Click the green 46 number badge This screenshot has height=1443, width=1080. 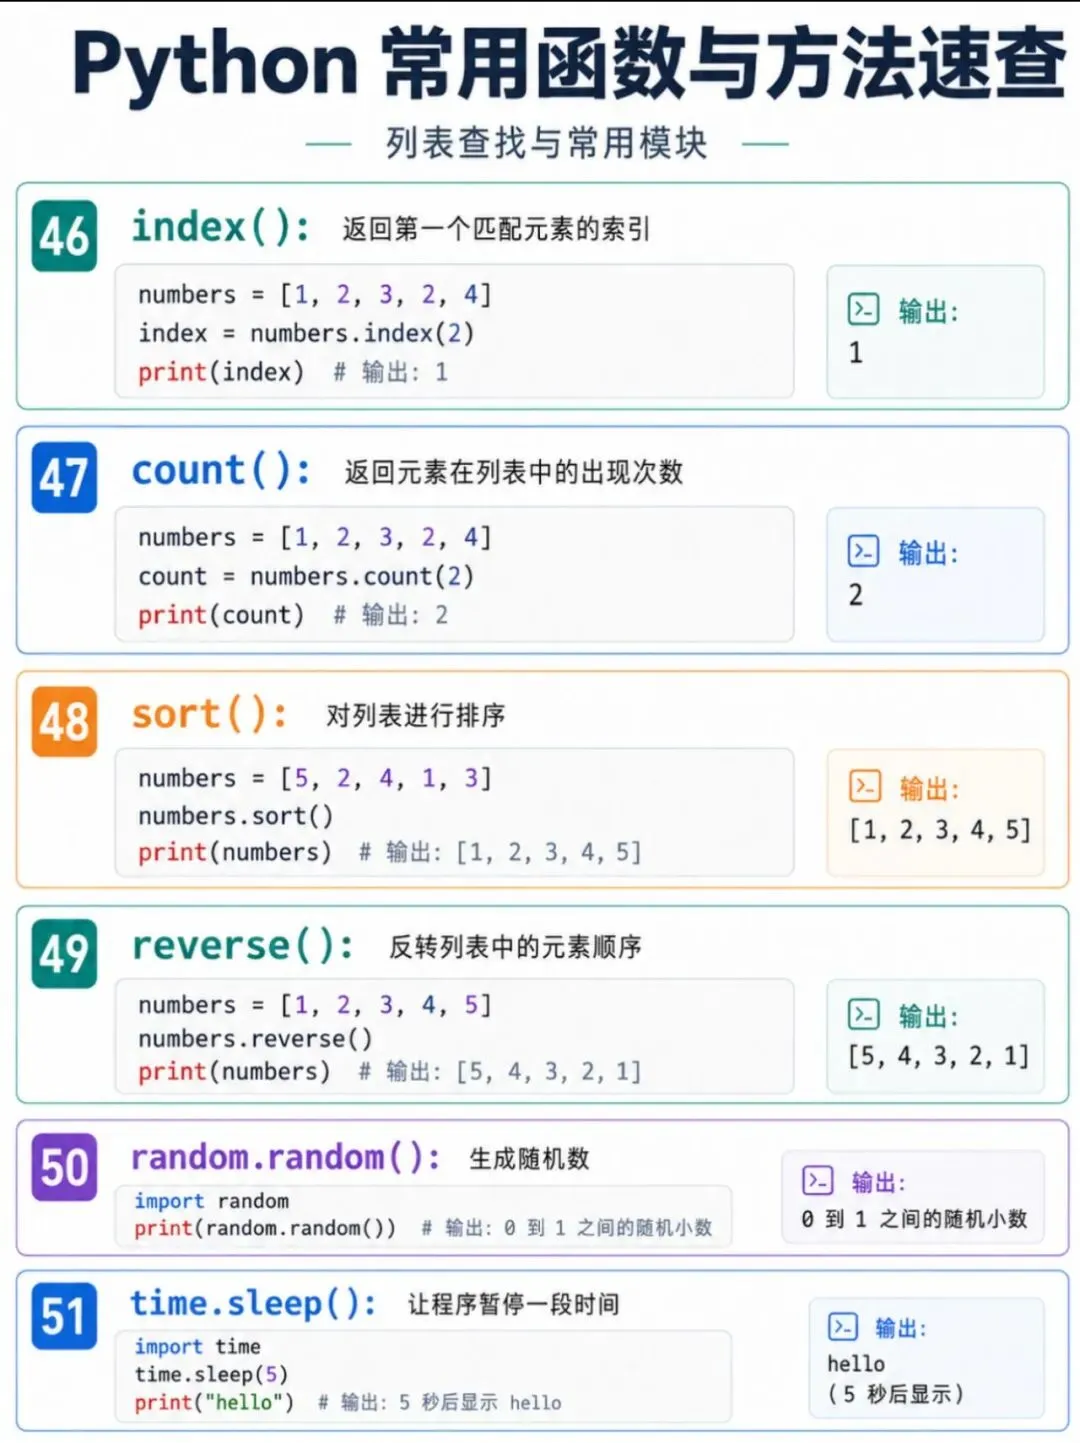(65, 236)
